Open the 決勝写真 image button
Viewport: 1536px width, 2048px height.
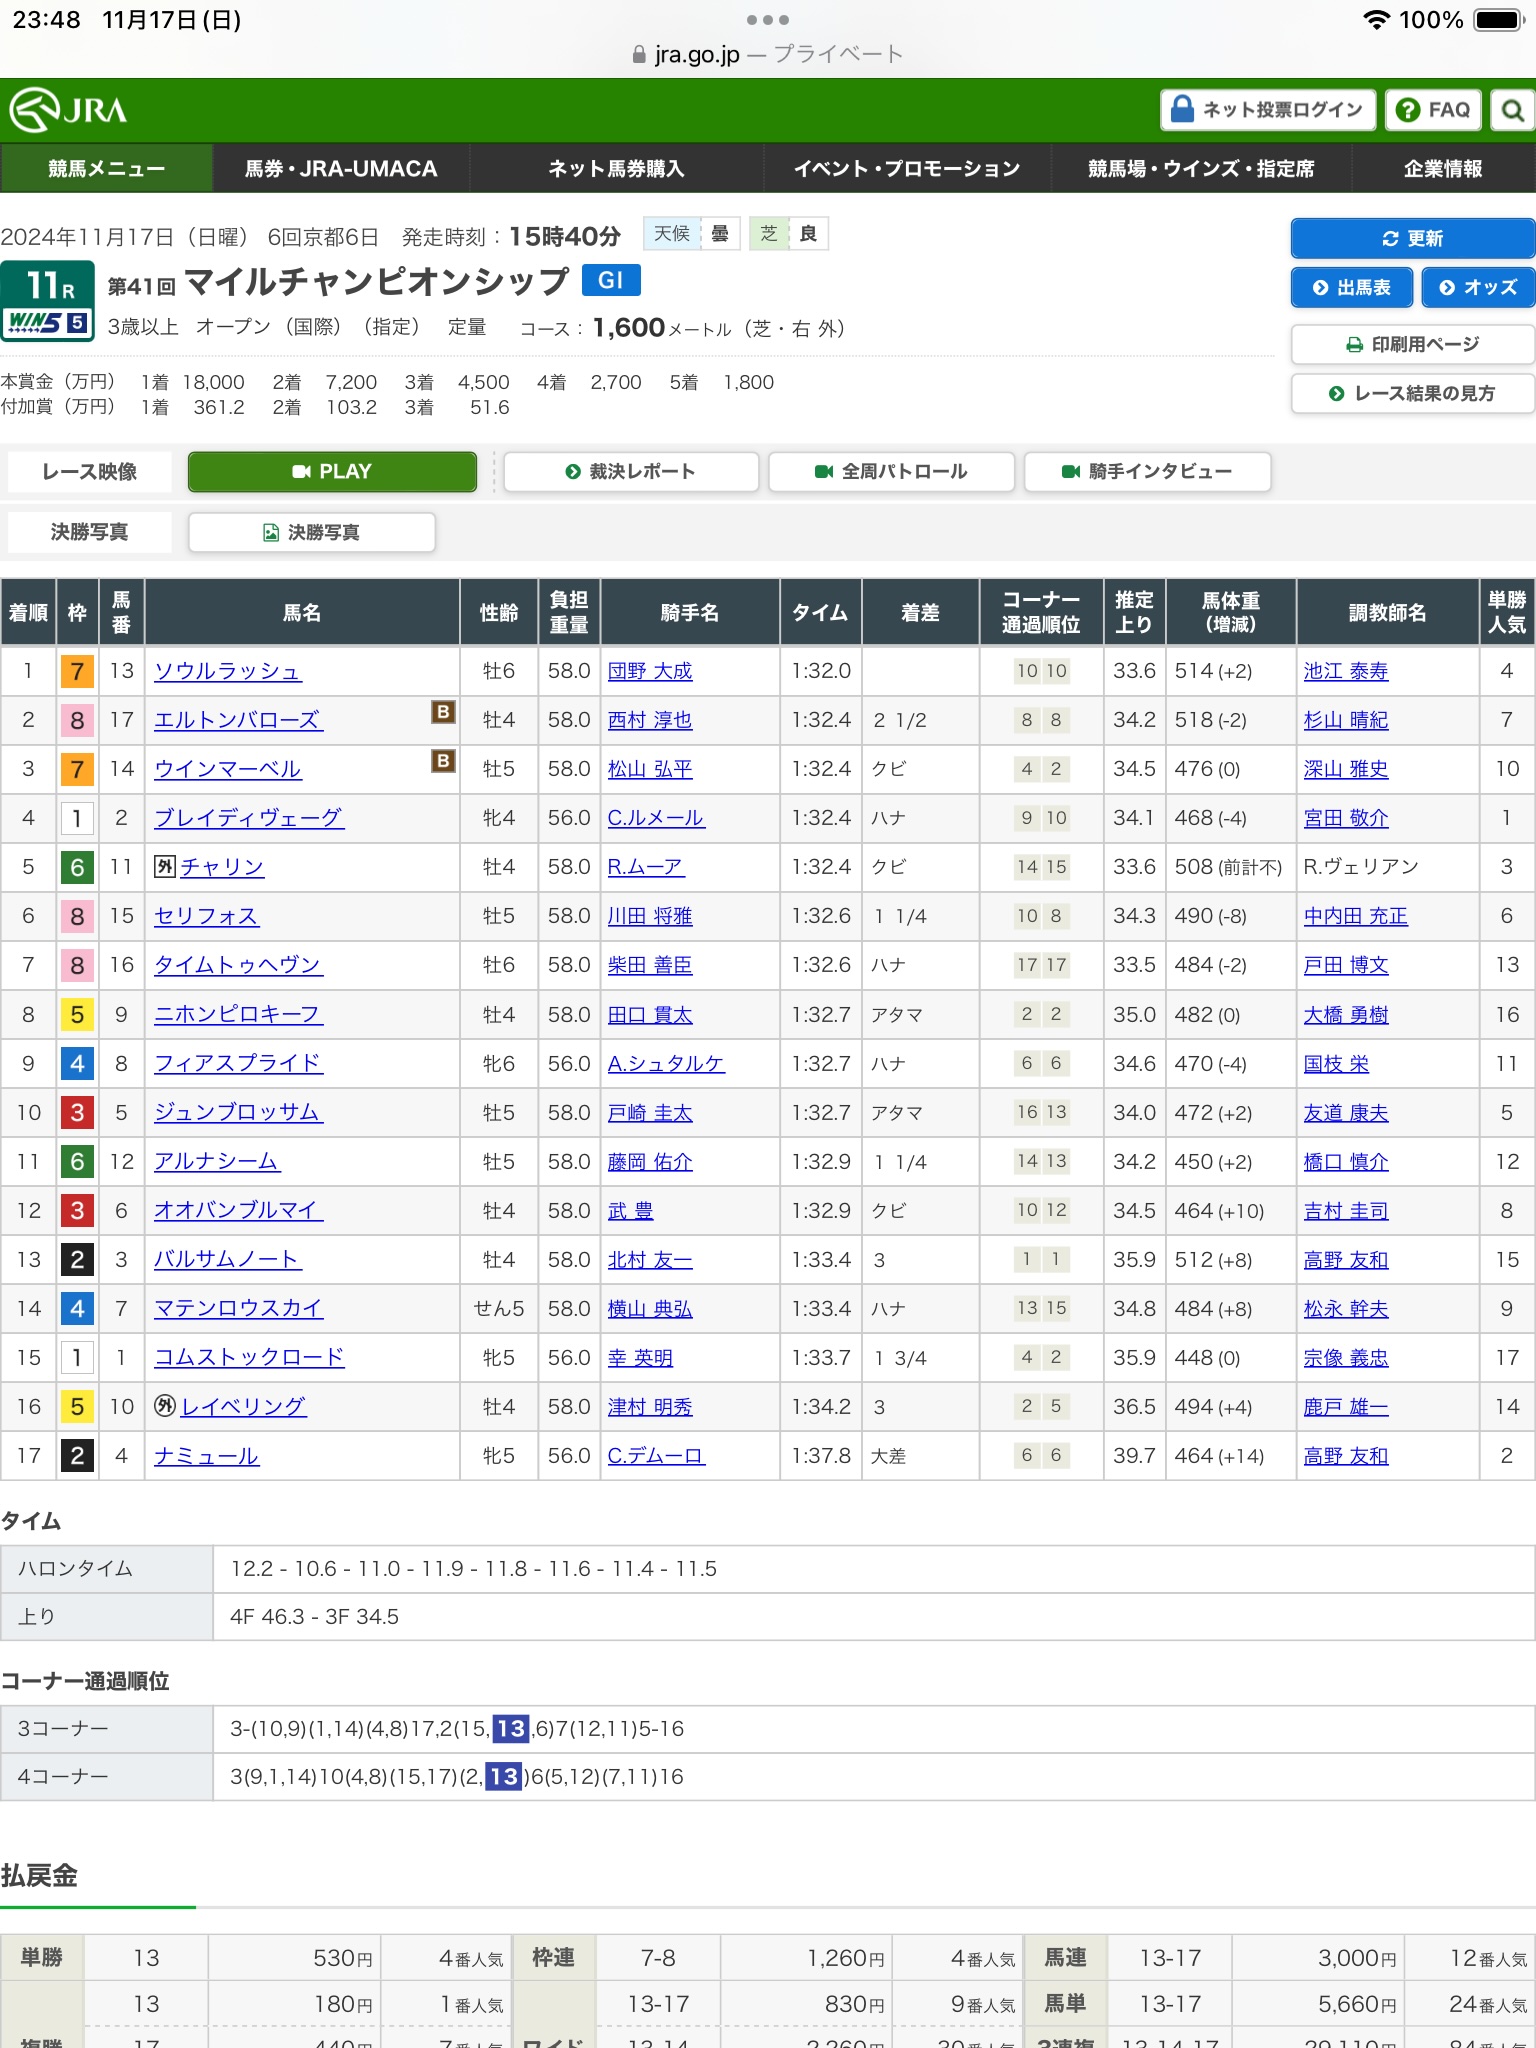tap(312, 532)
